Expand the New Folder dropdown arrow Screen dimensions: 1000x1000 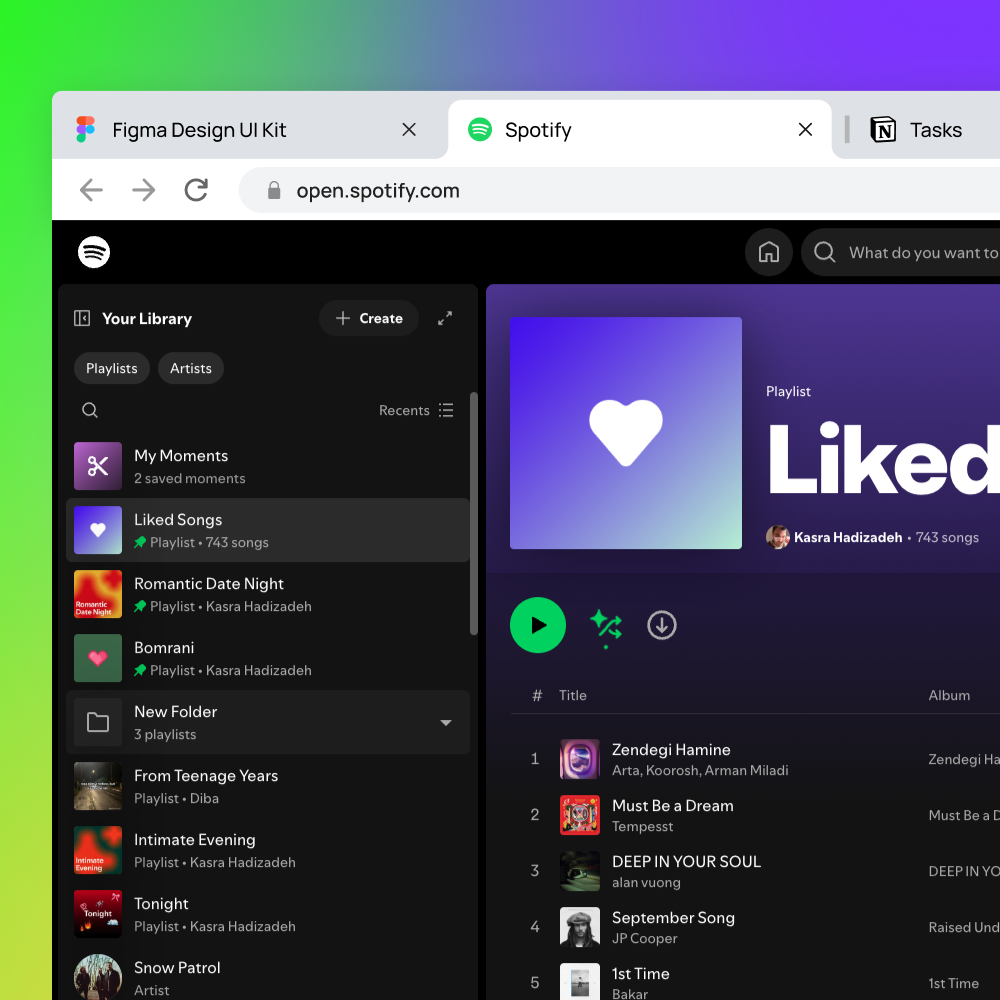pos(446,722)
